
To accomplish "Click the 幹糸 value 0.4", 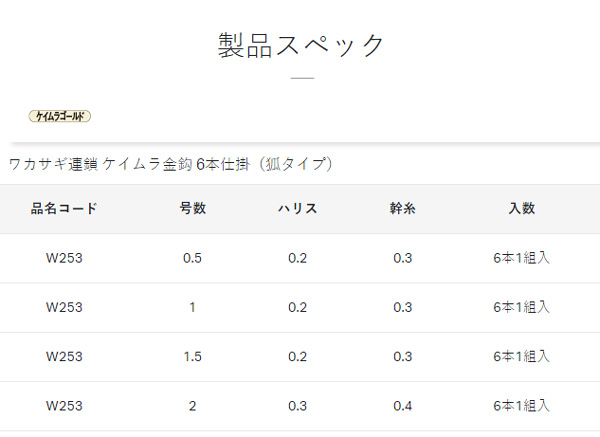I will (x=403, y=406).
